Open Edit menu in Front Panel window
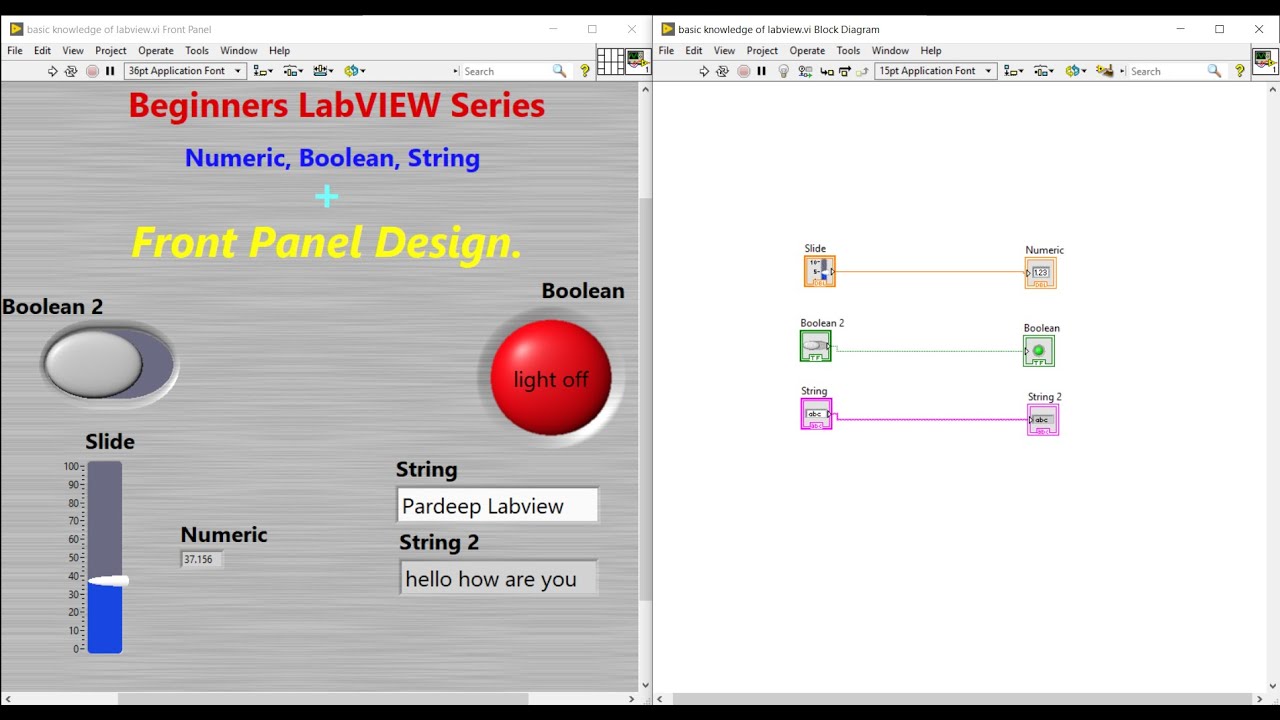This screenshot has height=720, width=1280. [x=42, y=50]
